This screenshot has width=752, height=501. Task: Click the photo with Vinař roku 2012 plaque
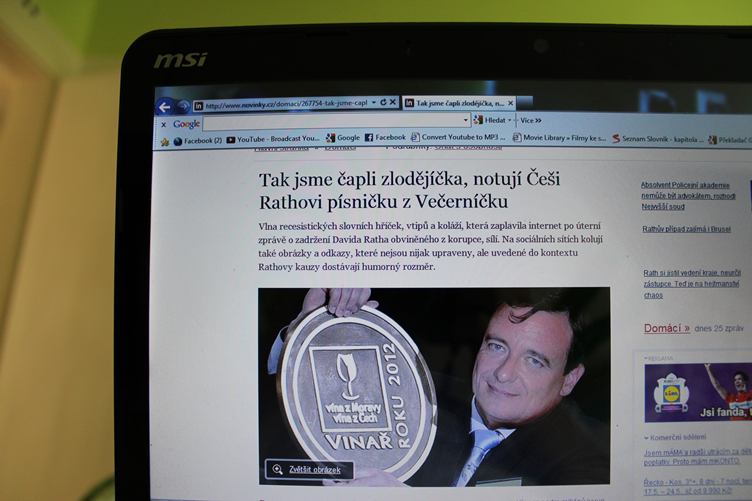[434, 386]
